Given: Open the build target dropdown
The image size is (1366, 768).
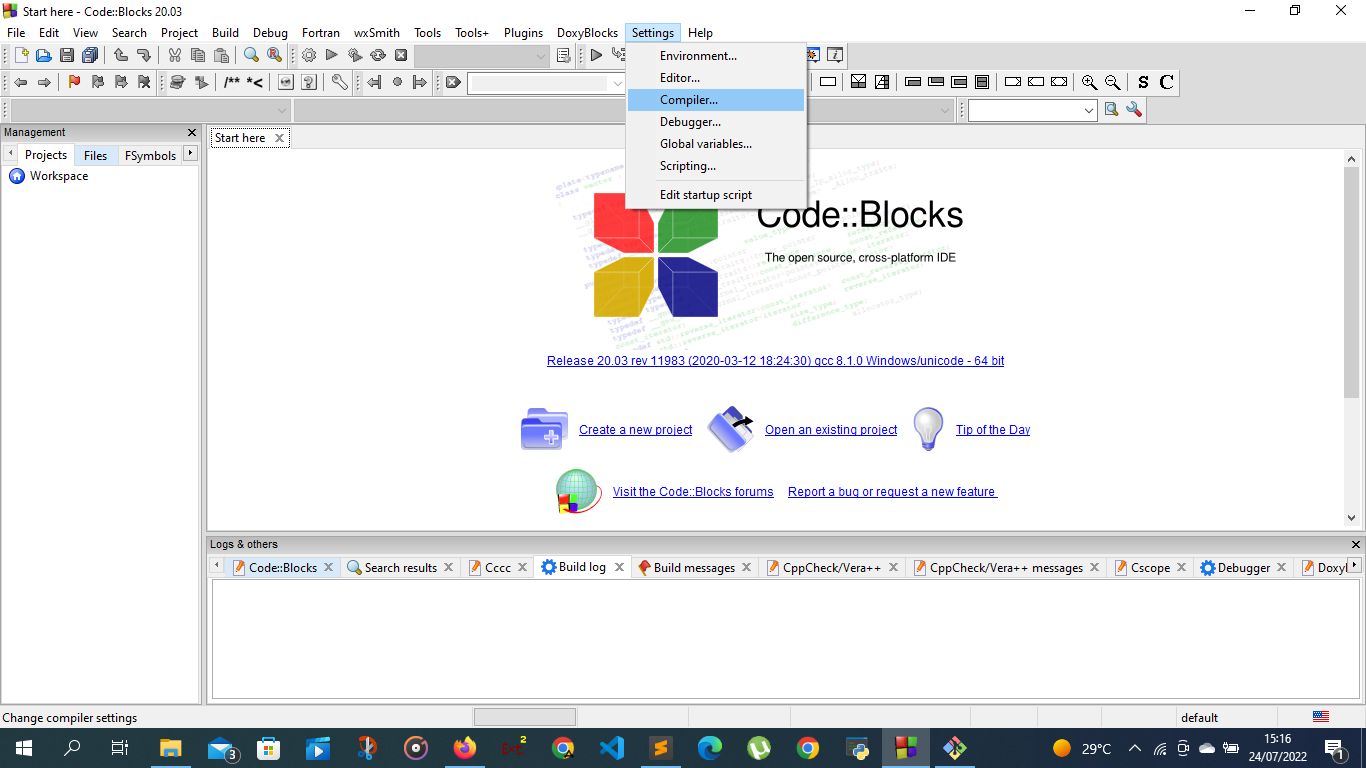Looking at the screenshot, I should coord(482,55).
